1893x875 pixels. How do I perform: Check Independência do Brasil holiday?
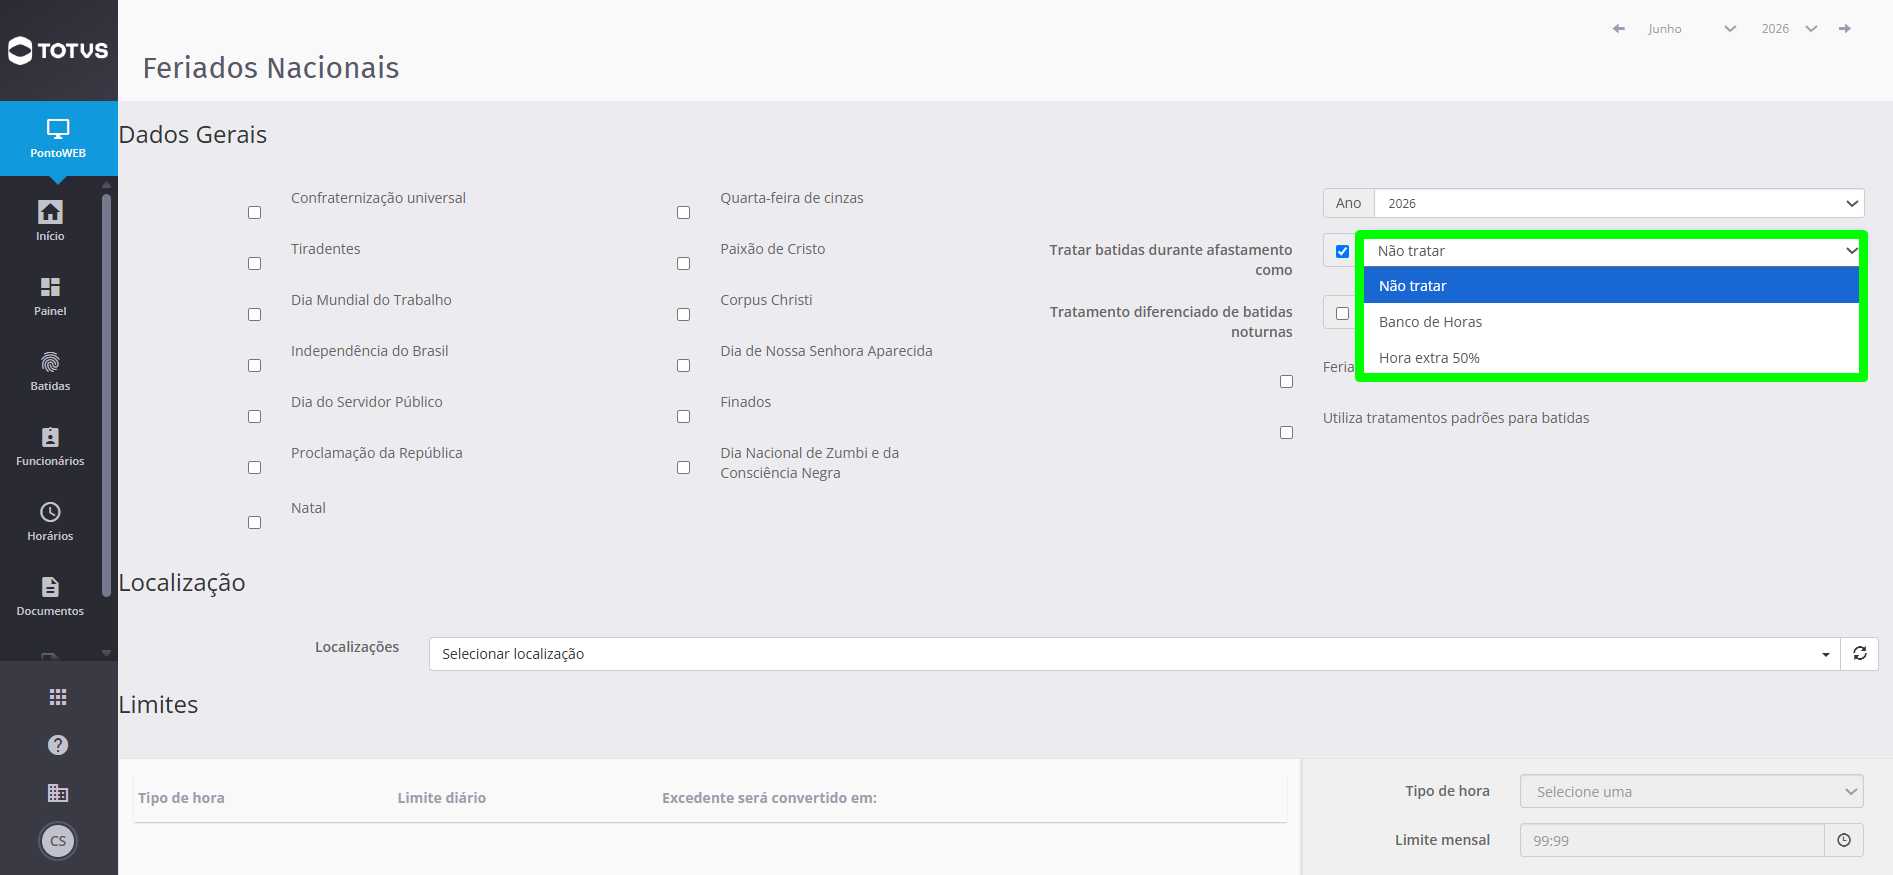(254, 366)
